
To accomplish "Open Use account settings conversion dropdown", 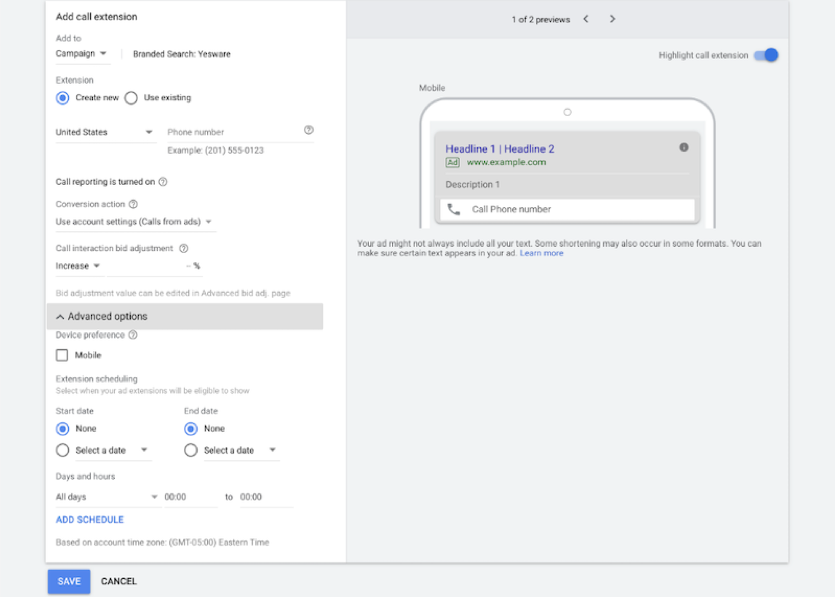I will click(134, 222).
